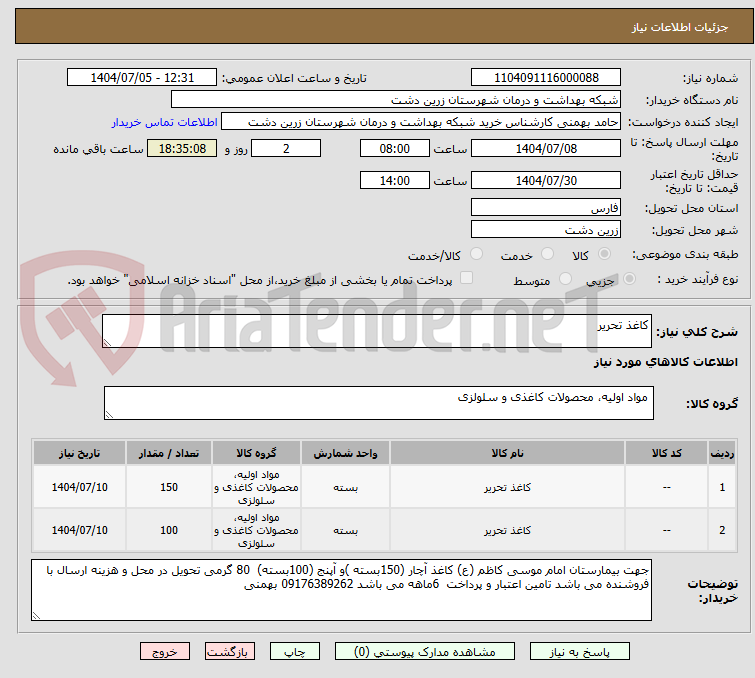This screenshot has width=755, height=678.
Task: Click the request creator field
Action: tap(421, 122)
